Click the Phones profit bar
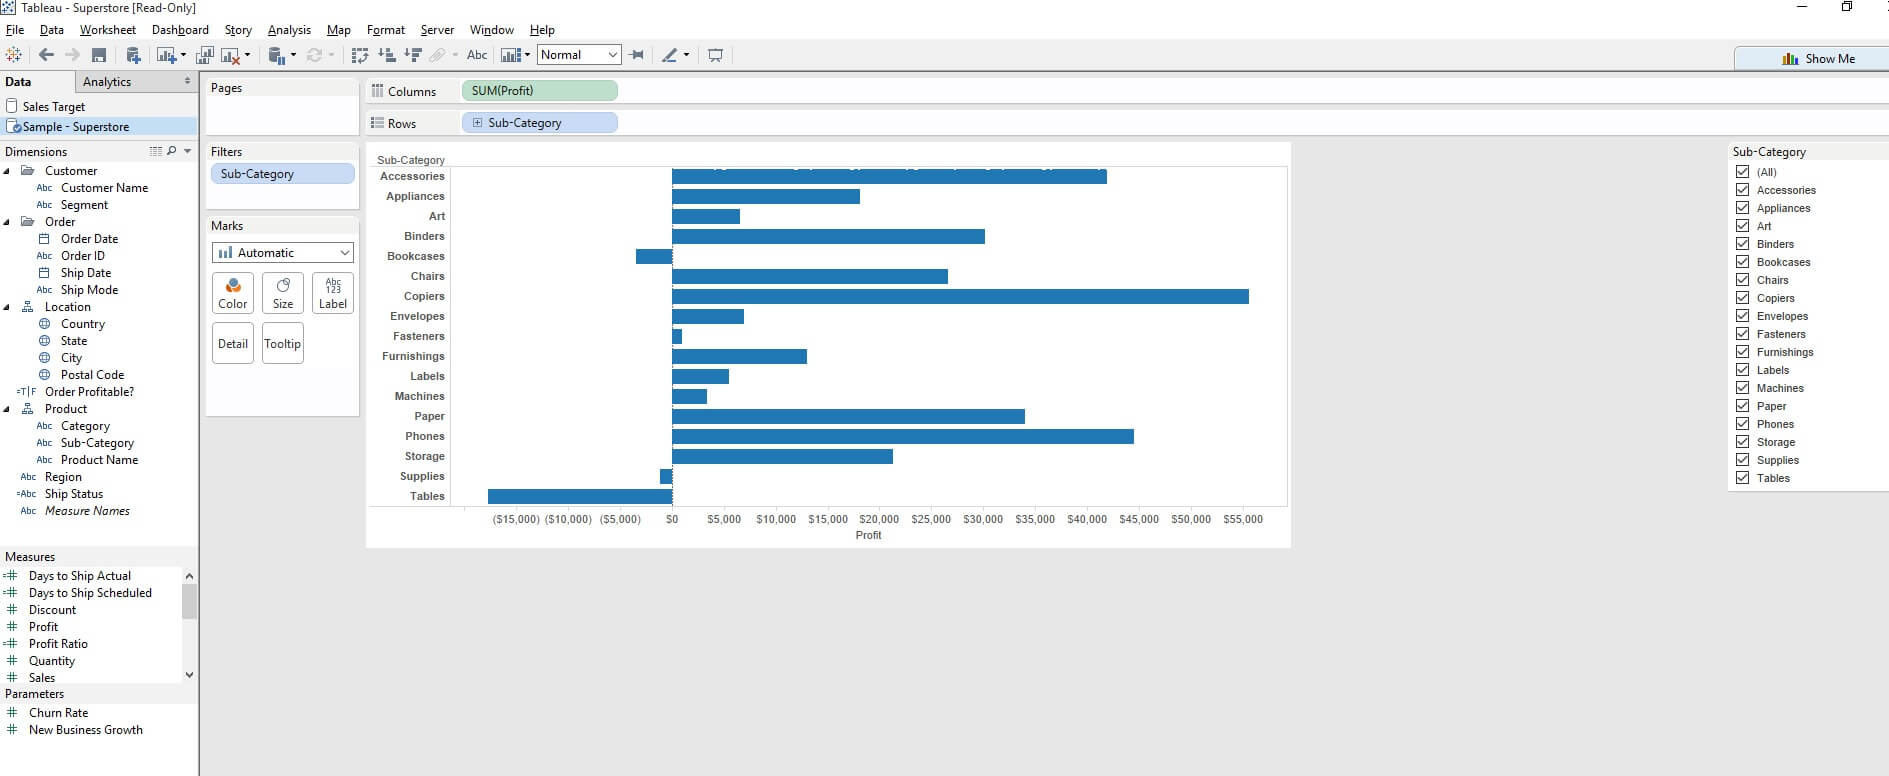This screenshot has width=1889, height=776. [x=903, y=436]
